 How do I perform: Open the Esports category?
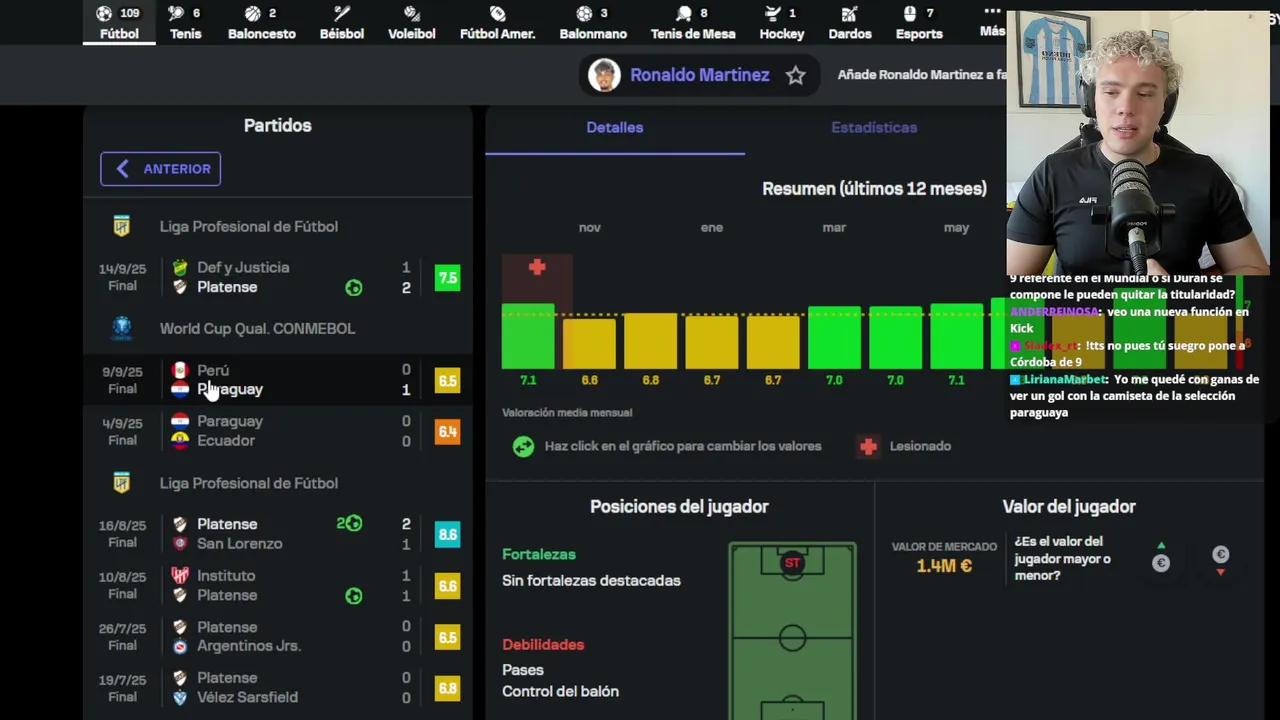[919, 23]
